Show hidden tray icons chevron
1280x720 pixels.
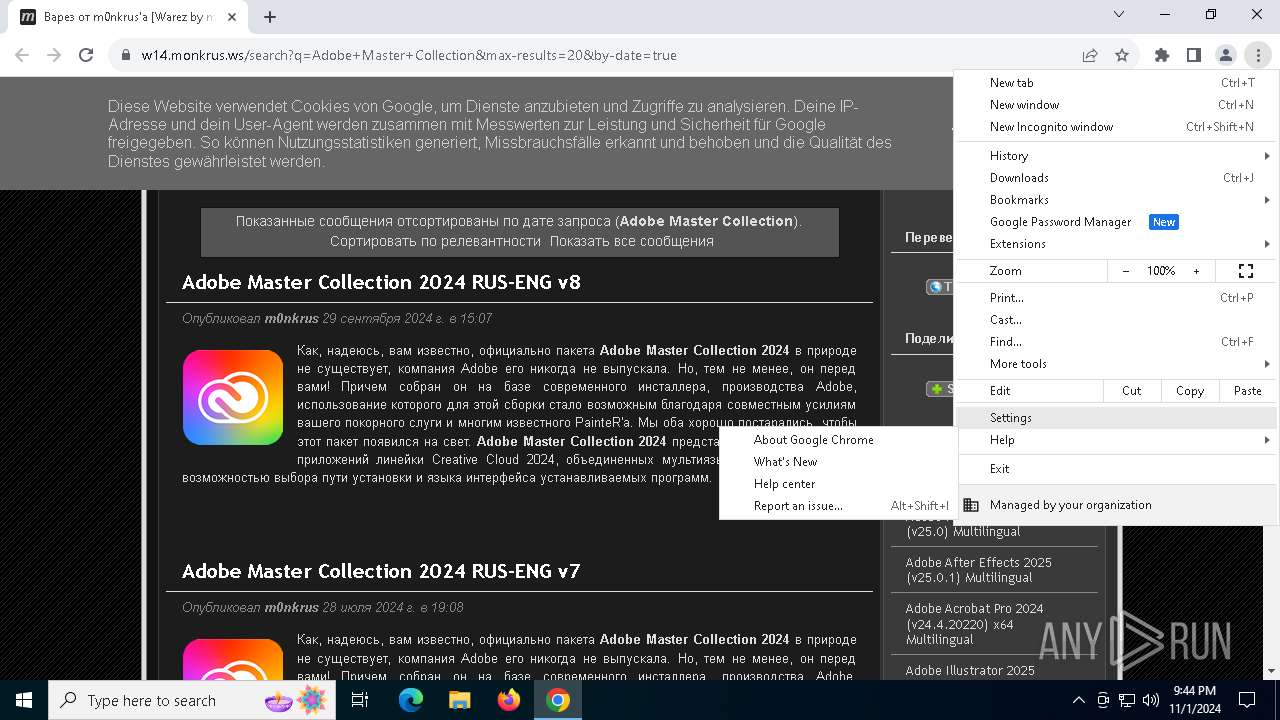click(1078, 700)
